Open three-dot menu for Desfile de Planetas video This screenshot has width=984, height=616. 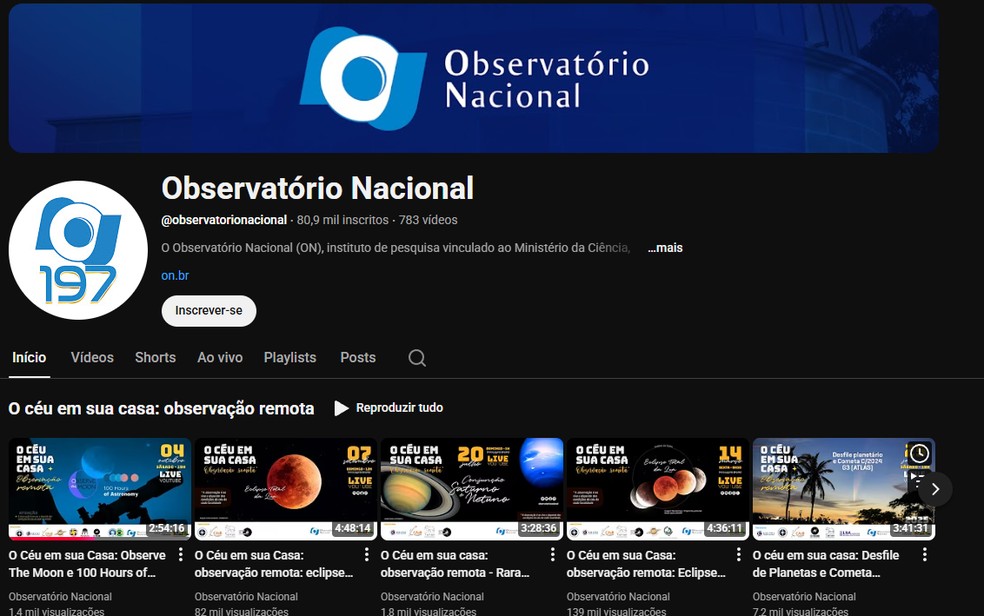[924, 555]
